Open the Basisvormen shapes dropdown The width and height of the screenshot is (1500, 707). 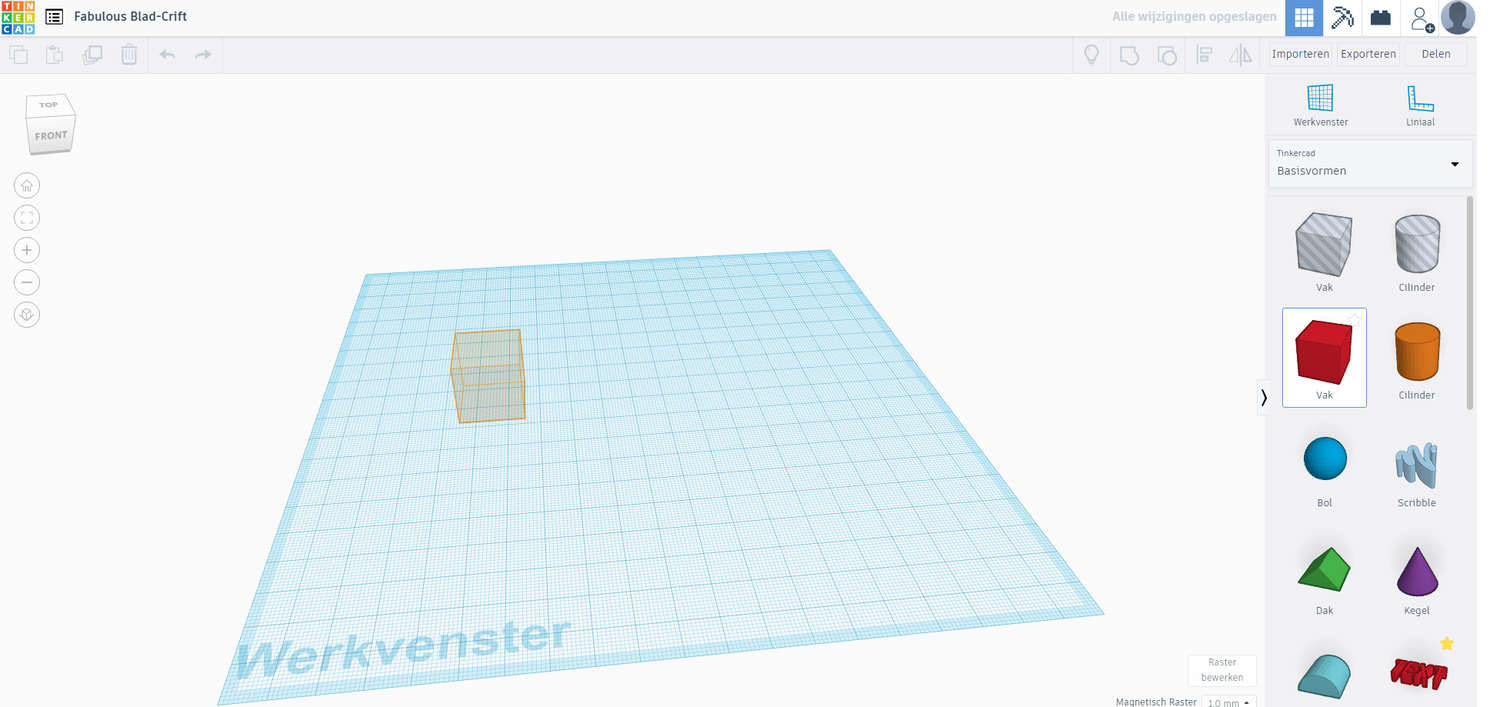tap(1369, 164)
